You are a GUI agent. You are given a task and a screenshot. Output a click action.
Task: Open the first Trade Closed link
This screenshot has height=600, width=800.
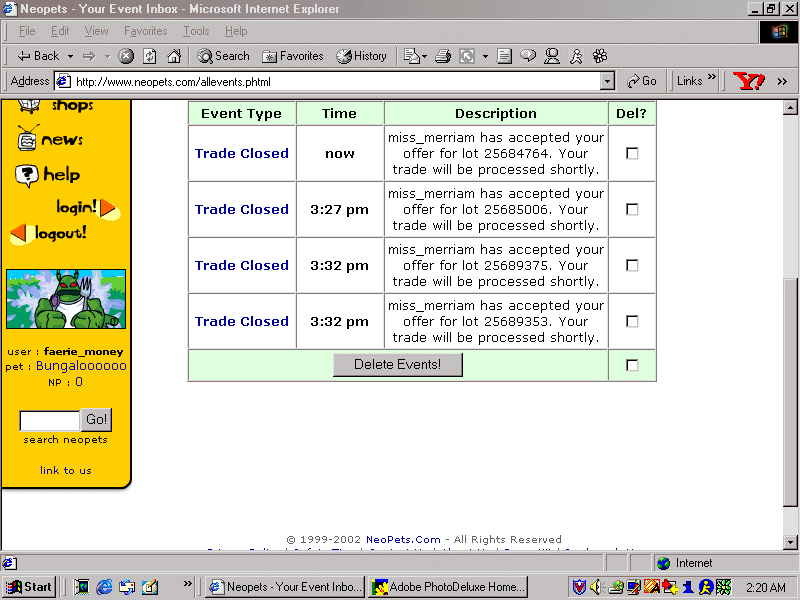click(242, 154)
